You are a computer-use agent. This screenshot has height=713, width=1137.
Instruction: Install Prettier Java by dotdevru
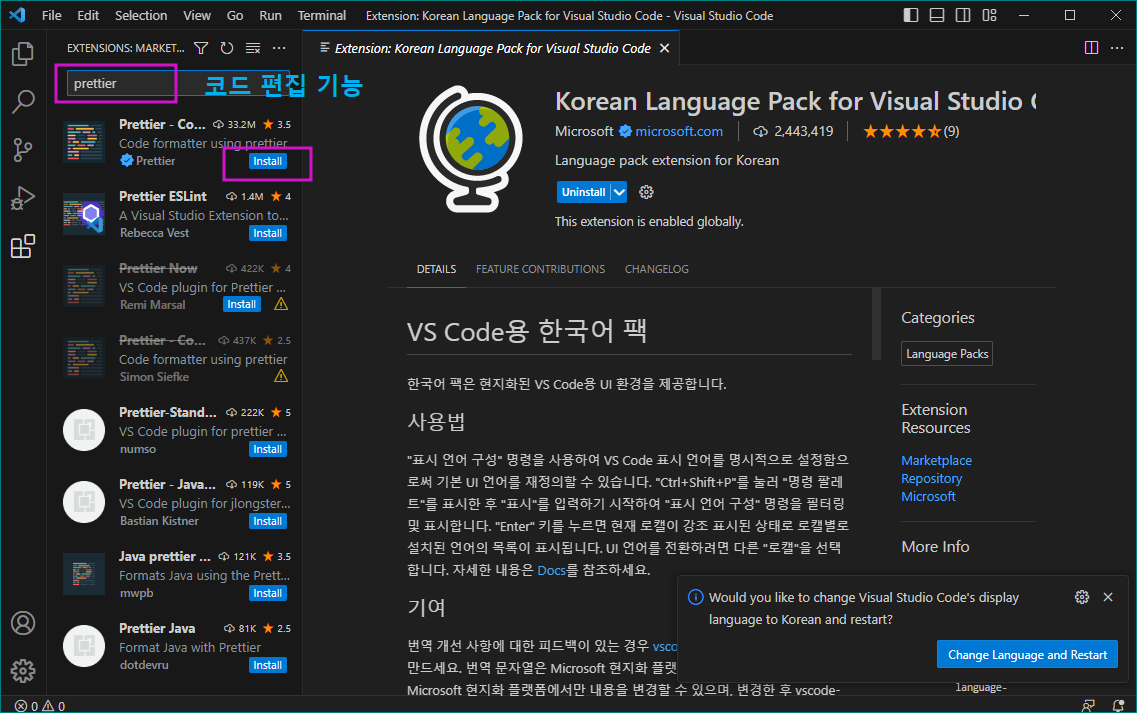coord(268,665)
